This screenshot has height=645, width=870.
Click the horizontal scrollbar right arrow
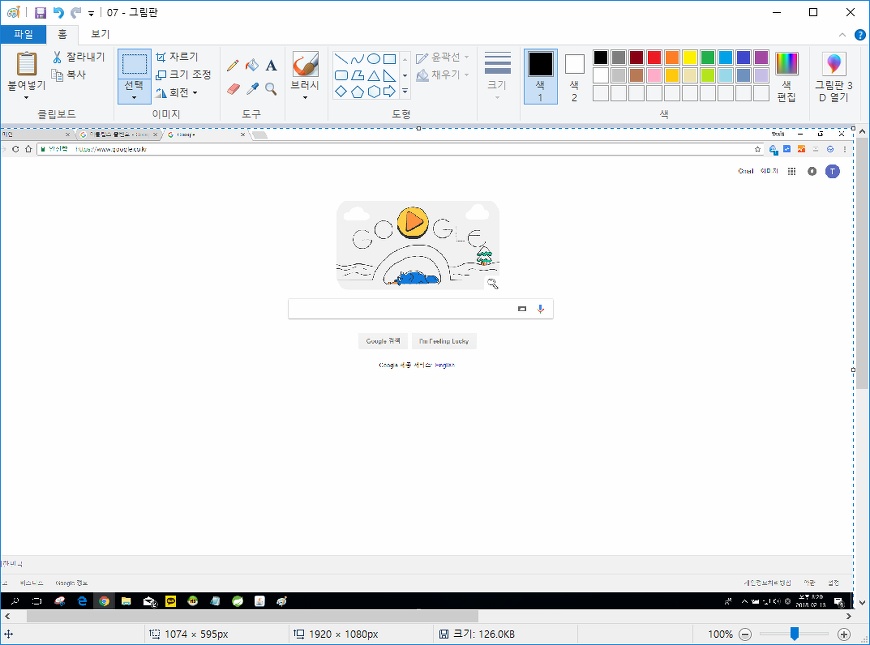(x=848, y=616)
